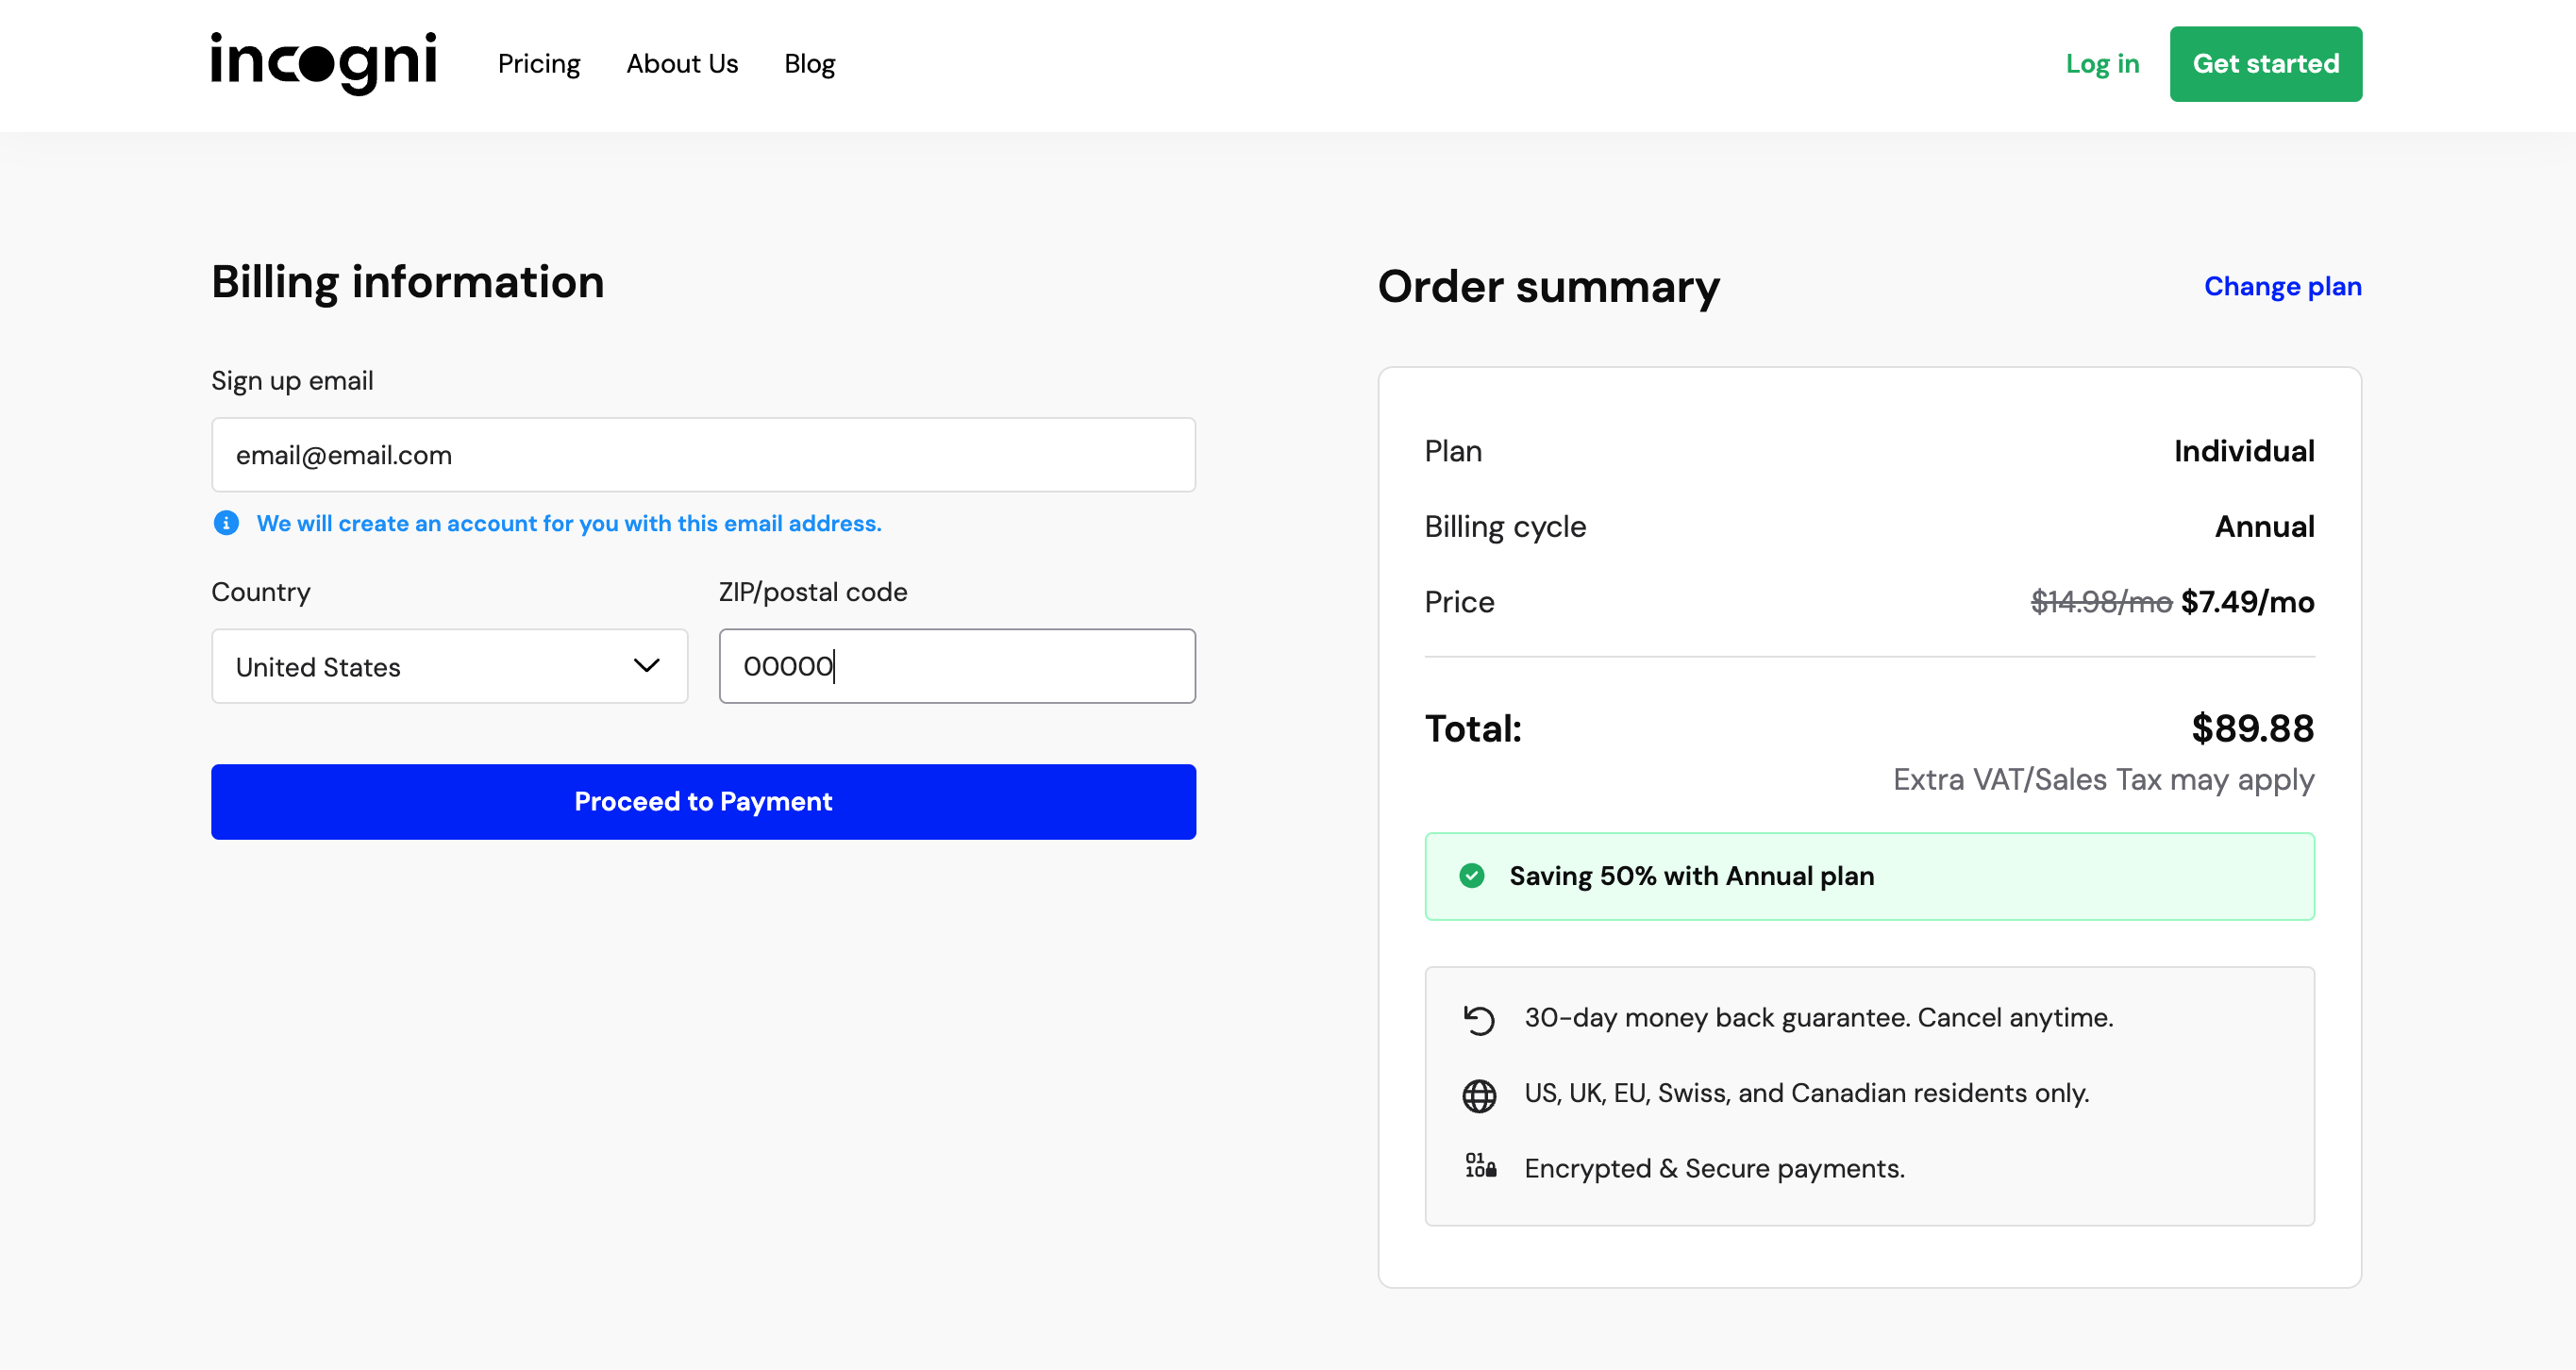Click the green checkmark in the savings banner
This screenshot has height=1370, width=2576.
click(x=1472, y=876)
